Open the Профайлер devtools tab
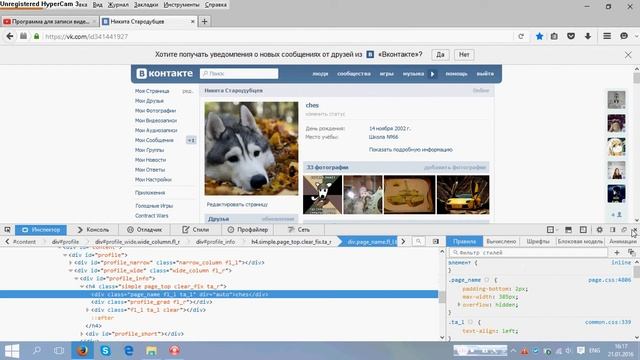The image size is (640, 360). coord(248,230)
